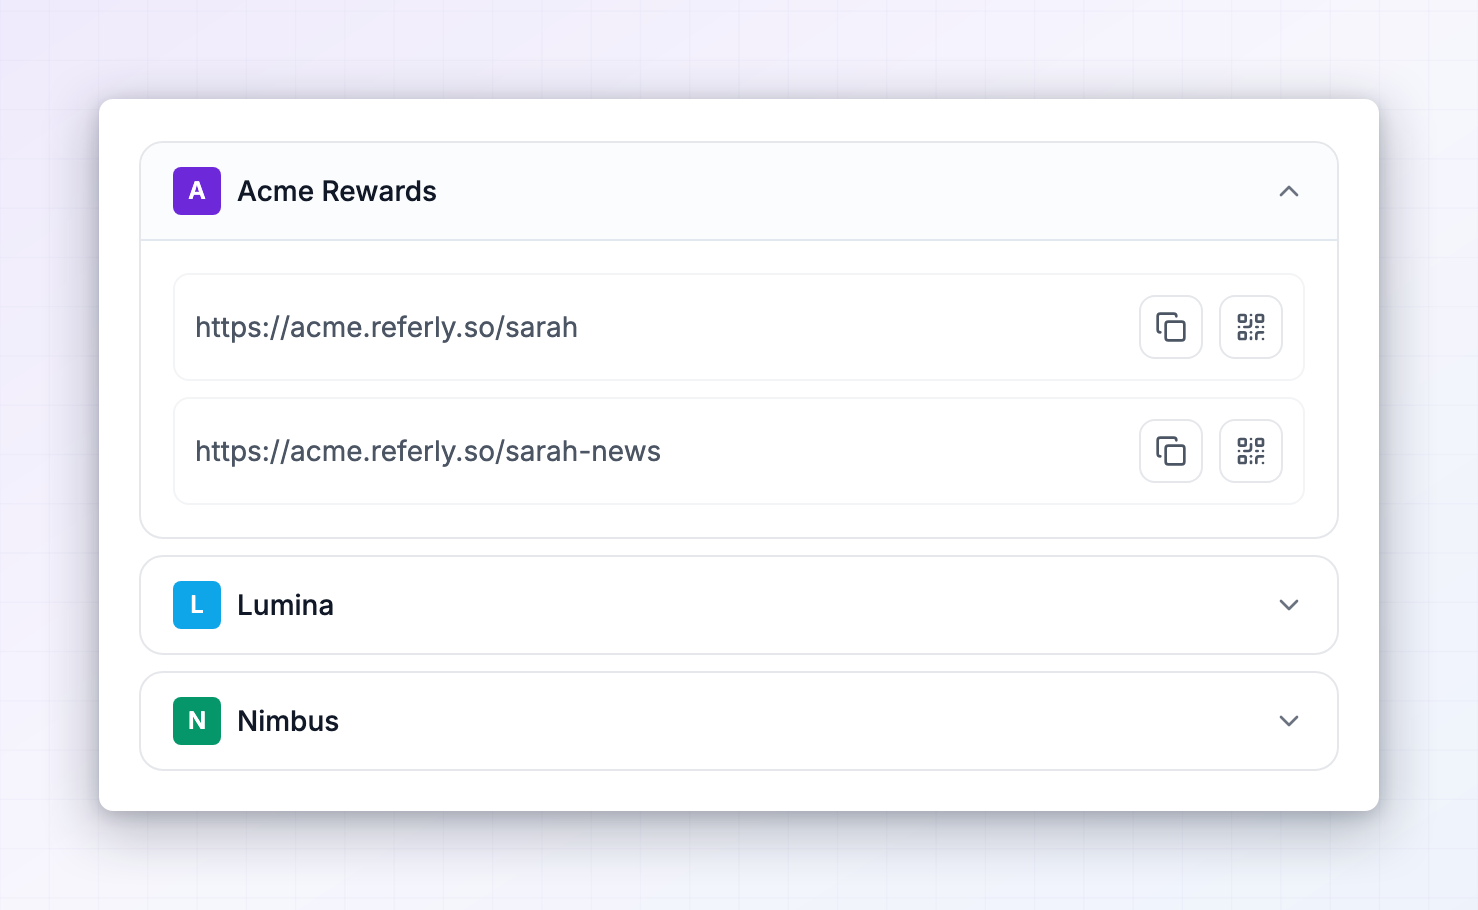Click the Nimbus label text
Viewport: 1478px width, 910px height.
(x=288, y=721)
